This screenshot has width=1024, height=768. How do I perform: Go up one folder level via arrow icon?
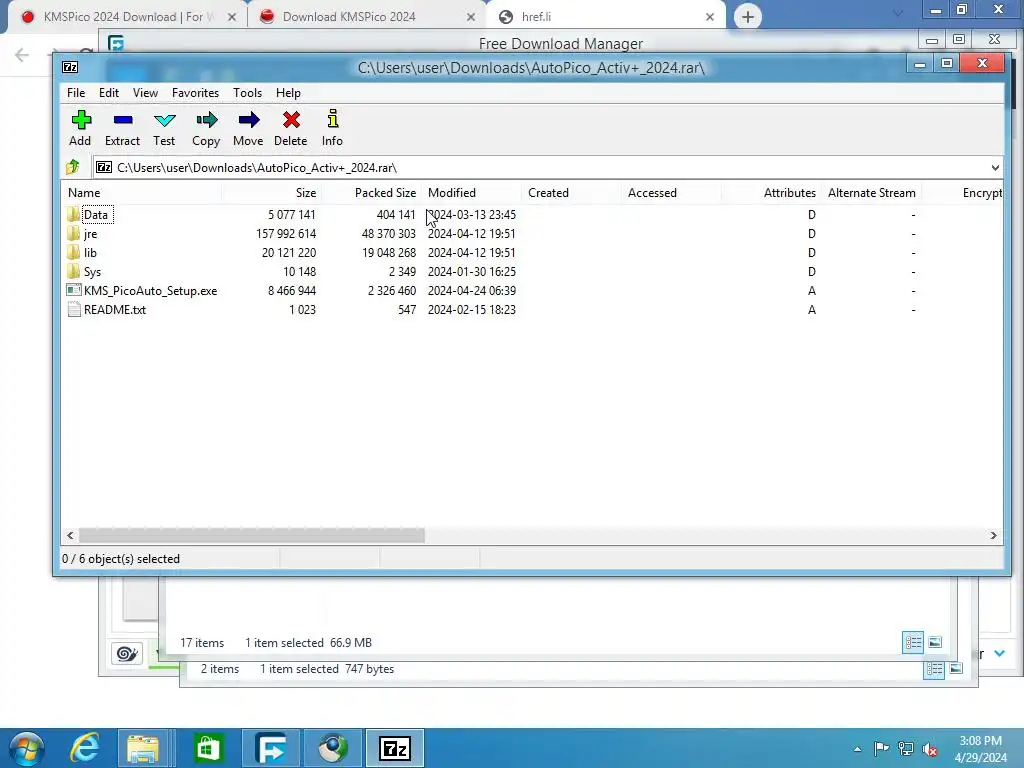pos(72,168)
